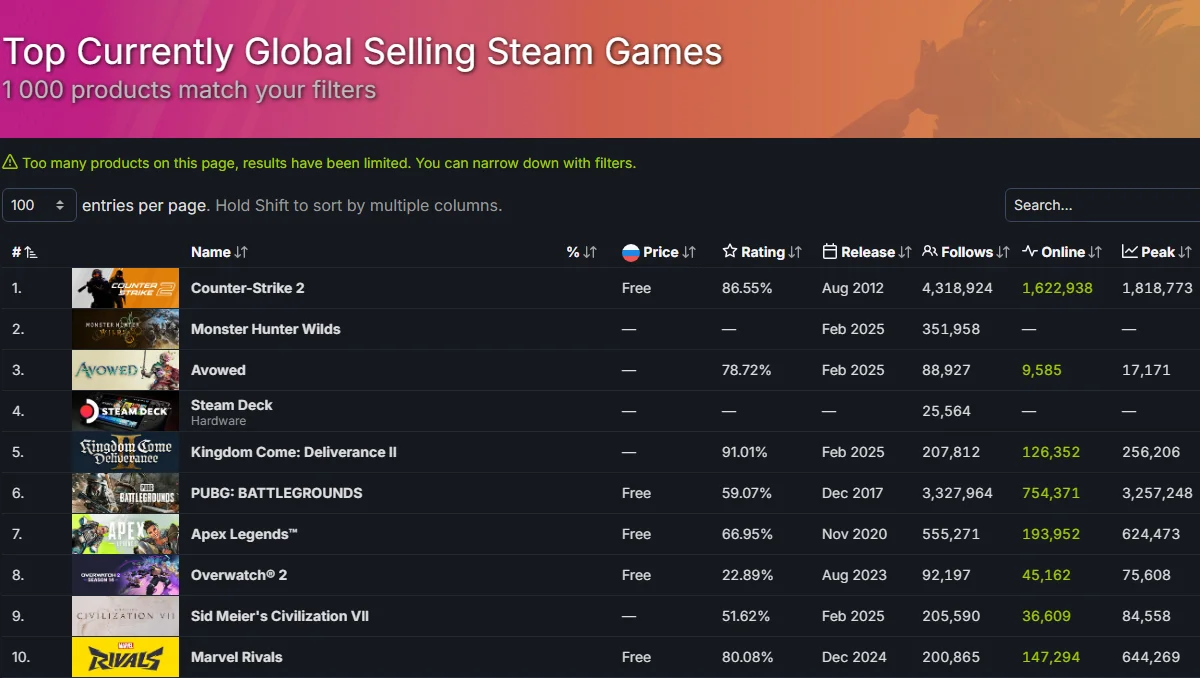Screen dimensions: 1200x678
Task: Select Counter-Strike 2 peak 1,818,773
Action: 1157,288
